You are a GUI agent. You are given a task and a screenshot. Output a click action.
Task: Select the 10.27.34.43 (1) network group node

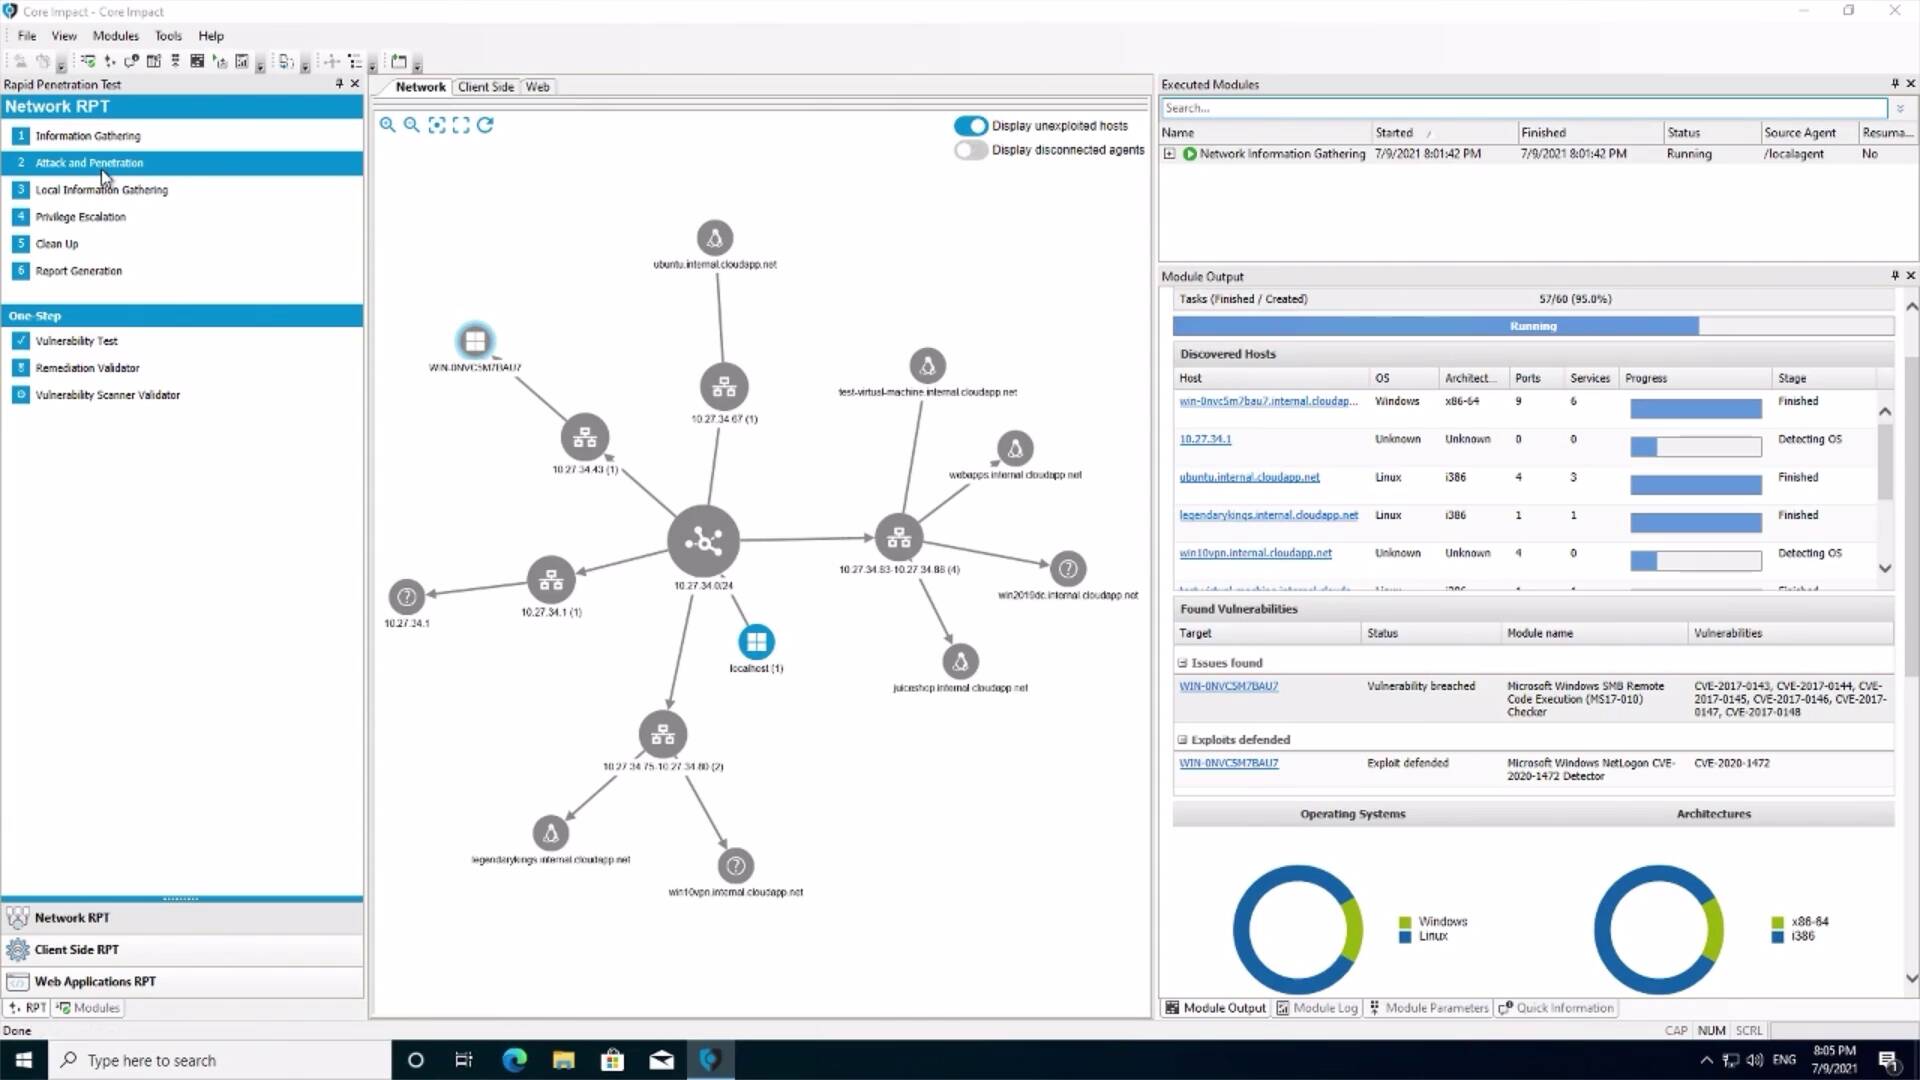(585, 438)
